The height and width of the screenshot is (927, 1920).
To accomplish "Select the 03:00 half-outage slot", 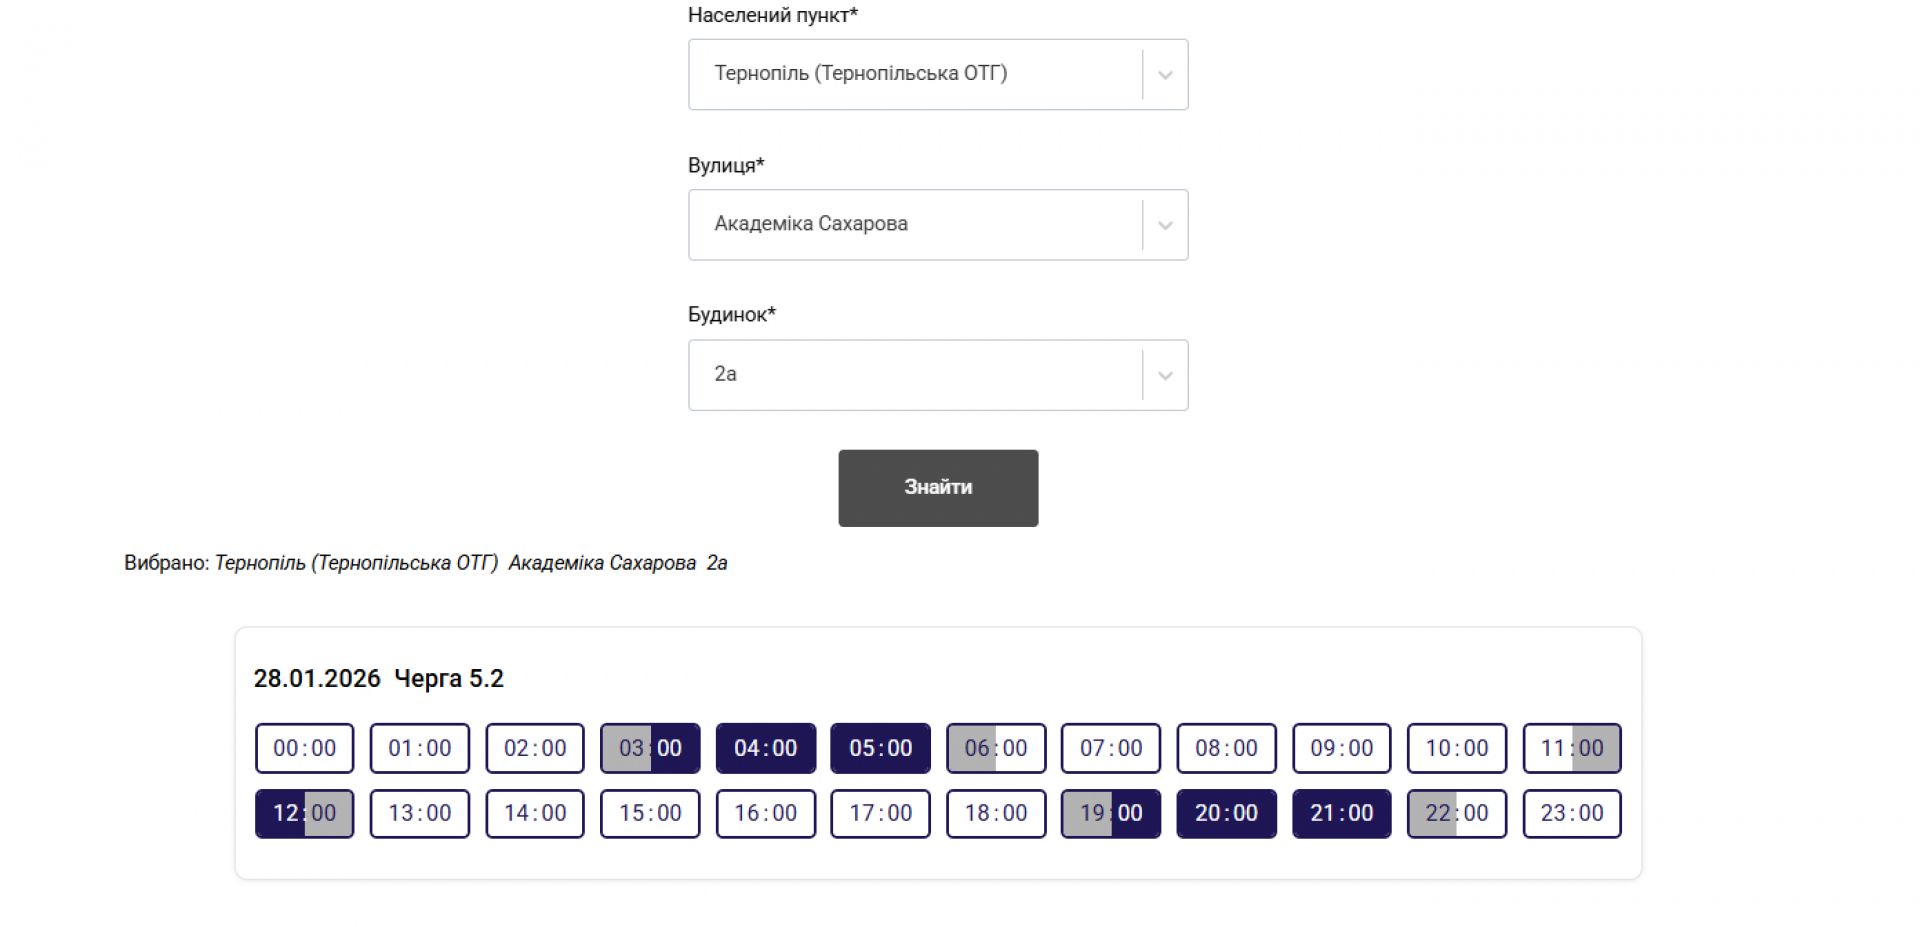I will pos(650,748).
